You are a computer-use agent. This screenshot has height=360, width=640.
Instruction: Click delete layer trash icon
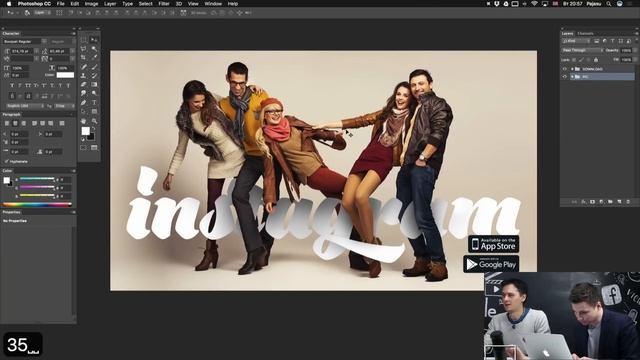click(x=628, y=202)
